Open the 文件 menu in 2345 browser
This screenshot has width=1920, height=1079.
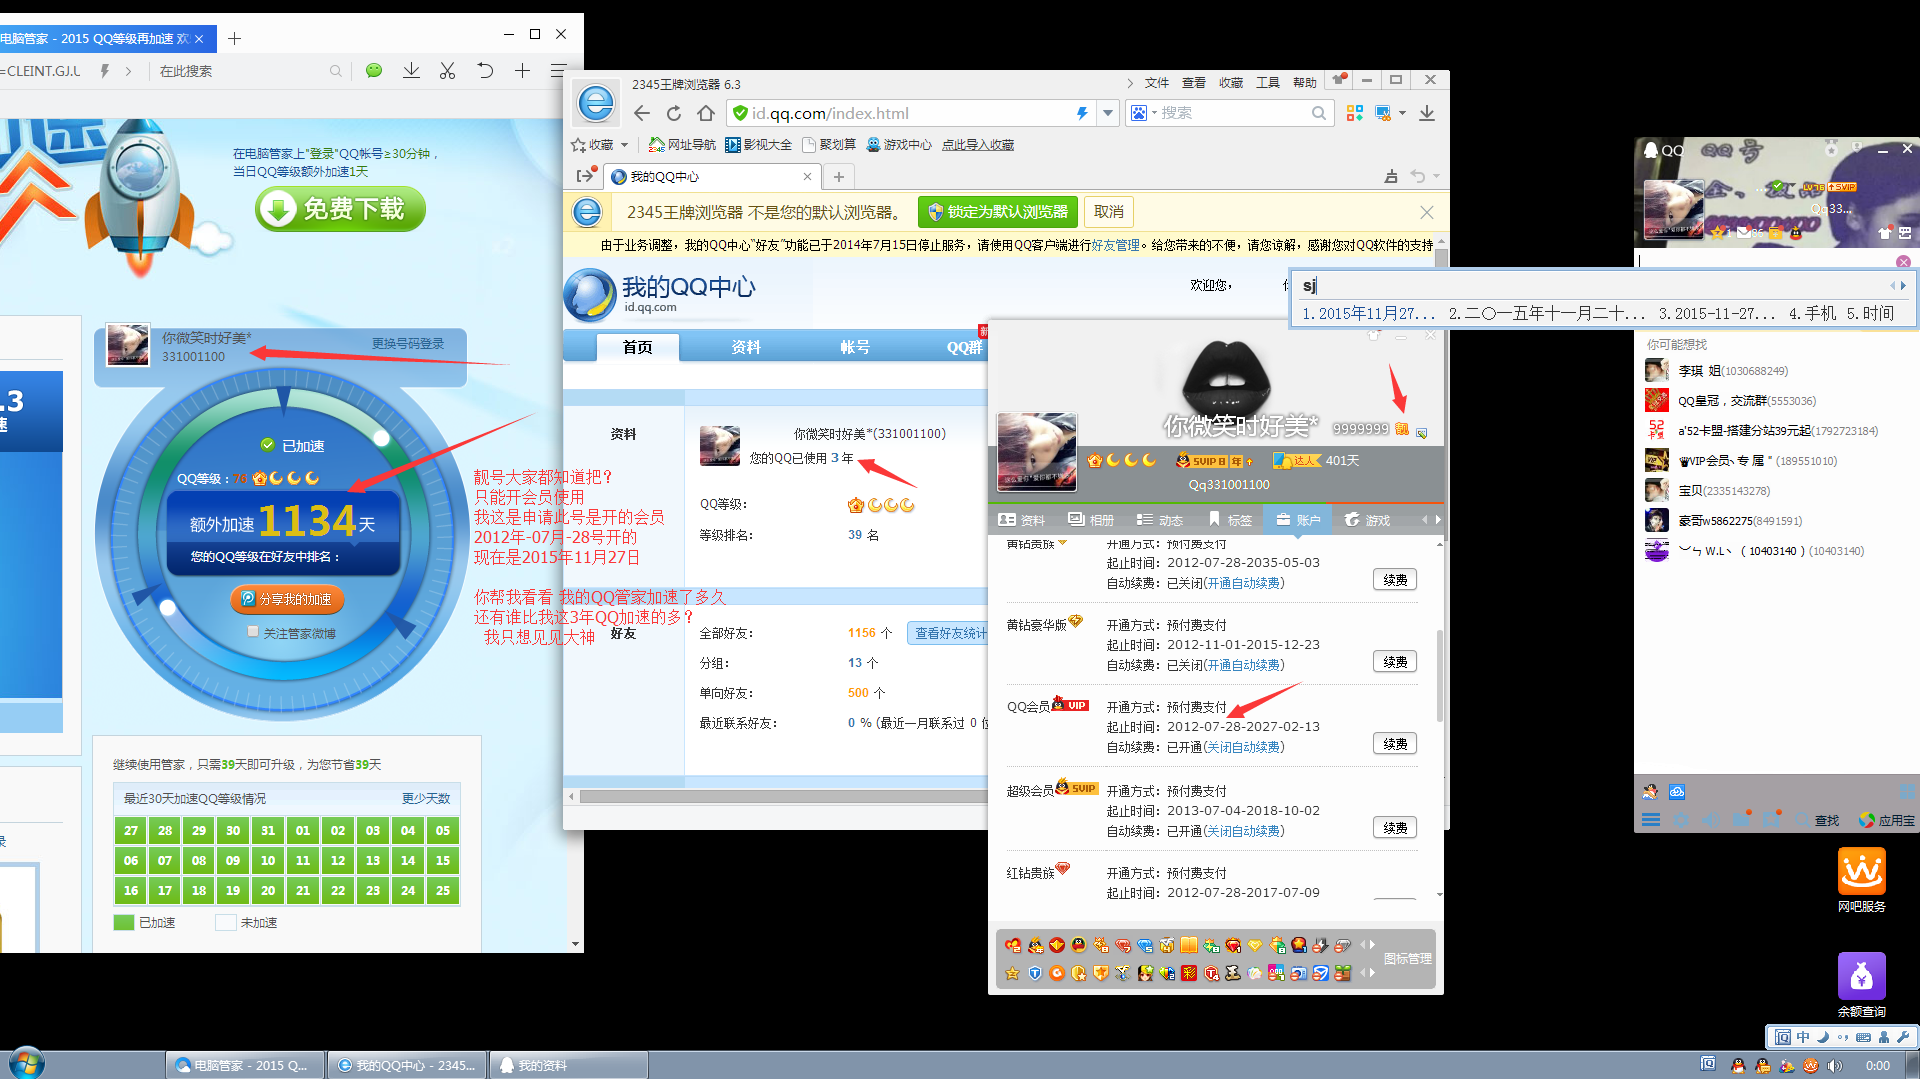1157,83
